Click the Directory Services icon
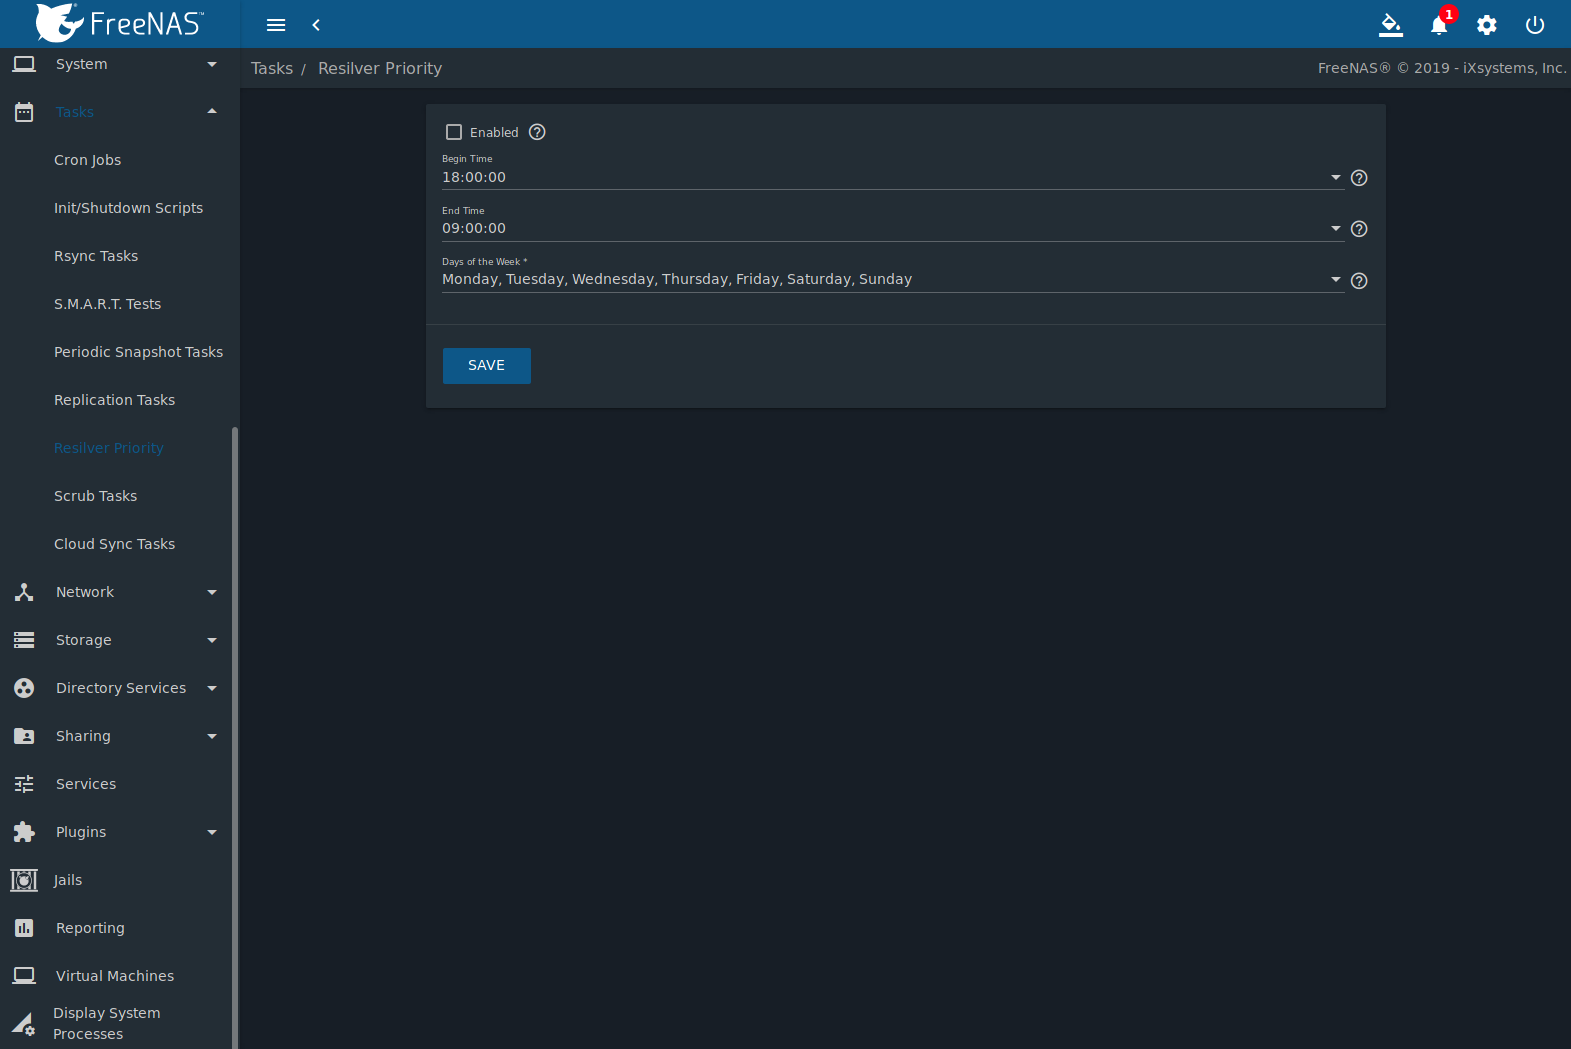1571x1049 pixels. click(x=24, y=688)
